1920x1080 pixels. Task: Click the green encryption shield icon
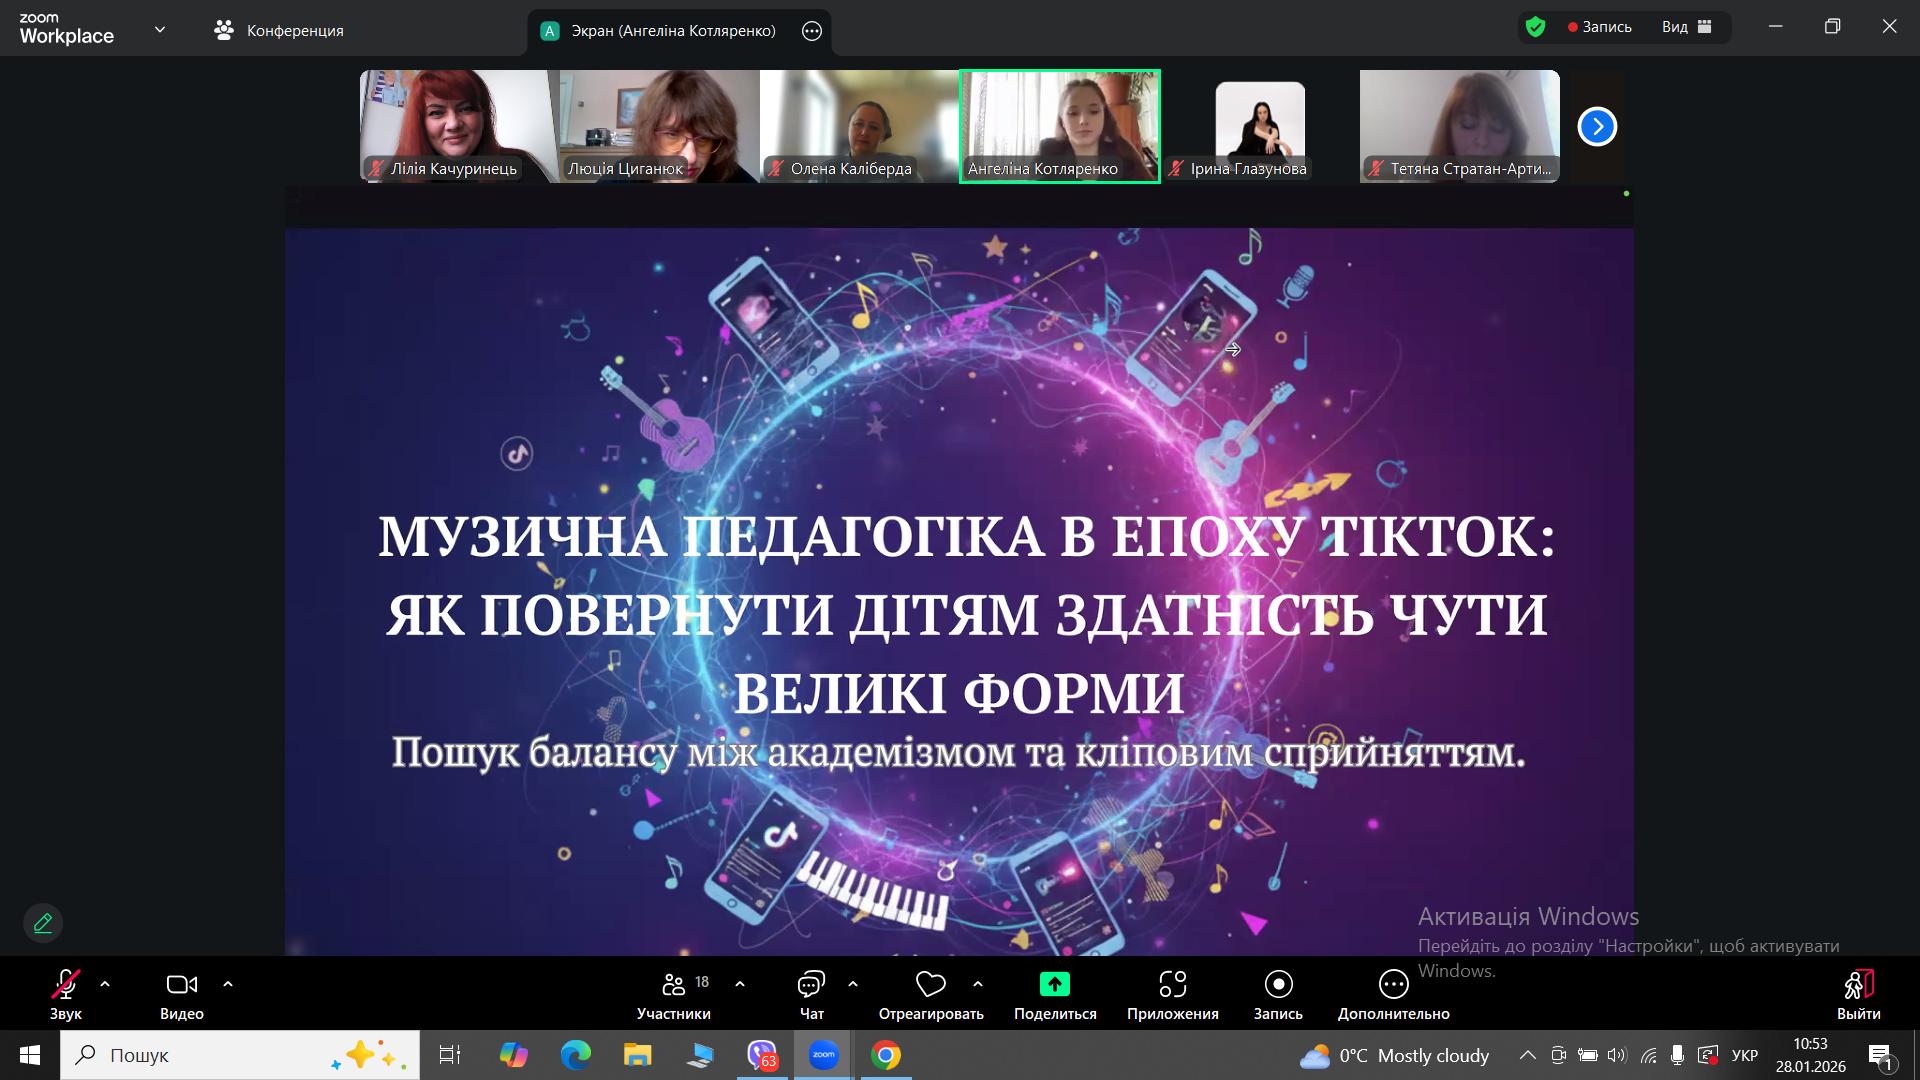tap(1536, 27)
